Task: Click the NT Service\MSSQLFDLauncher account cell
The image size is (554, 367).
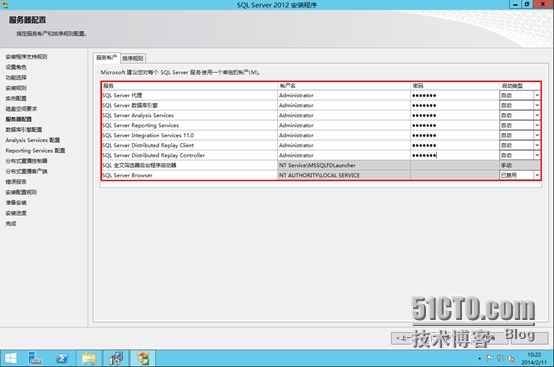Action: point(344,165)
